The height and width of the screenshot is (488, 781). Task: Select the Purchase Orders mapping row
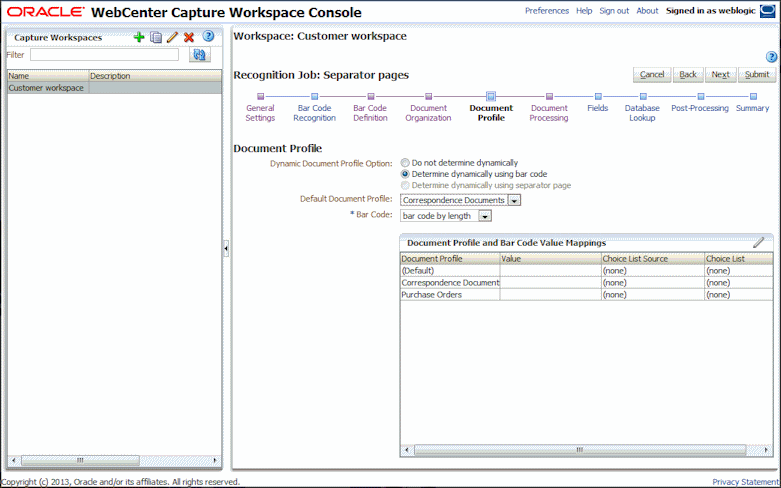(x=587, y=295)
